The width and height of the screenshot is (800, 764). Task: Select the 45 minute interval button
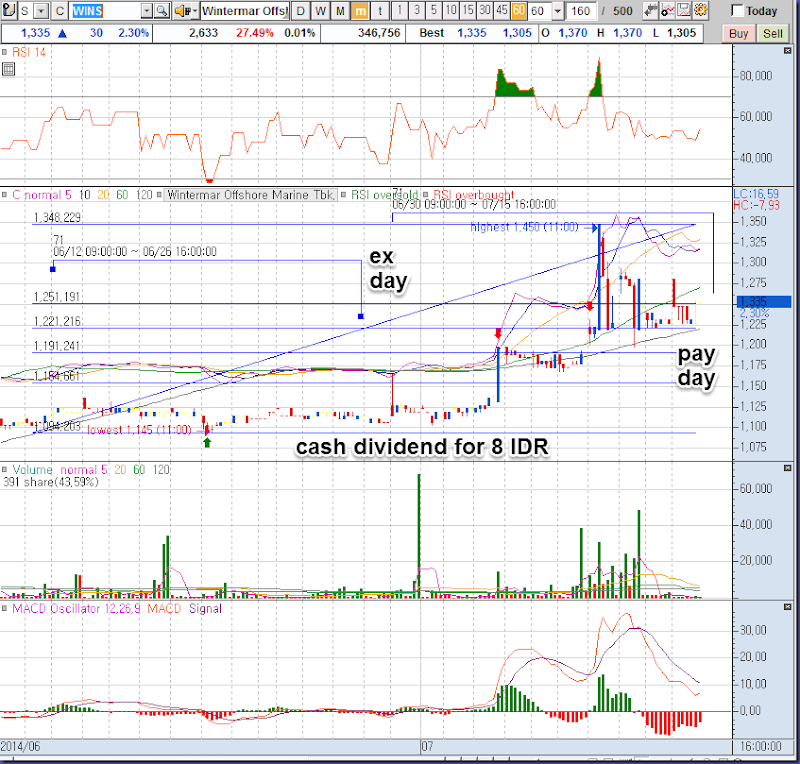[502, 11]
